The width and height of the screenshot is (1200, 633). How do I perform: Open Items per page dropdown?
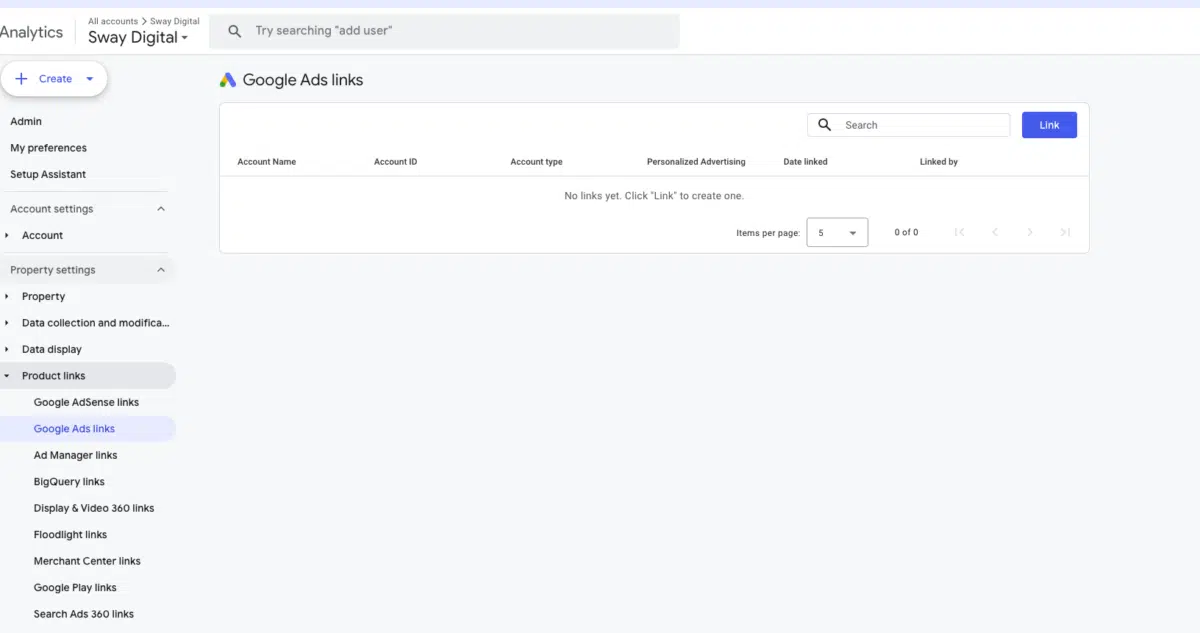(837, 232)
